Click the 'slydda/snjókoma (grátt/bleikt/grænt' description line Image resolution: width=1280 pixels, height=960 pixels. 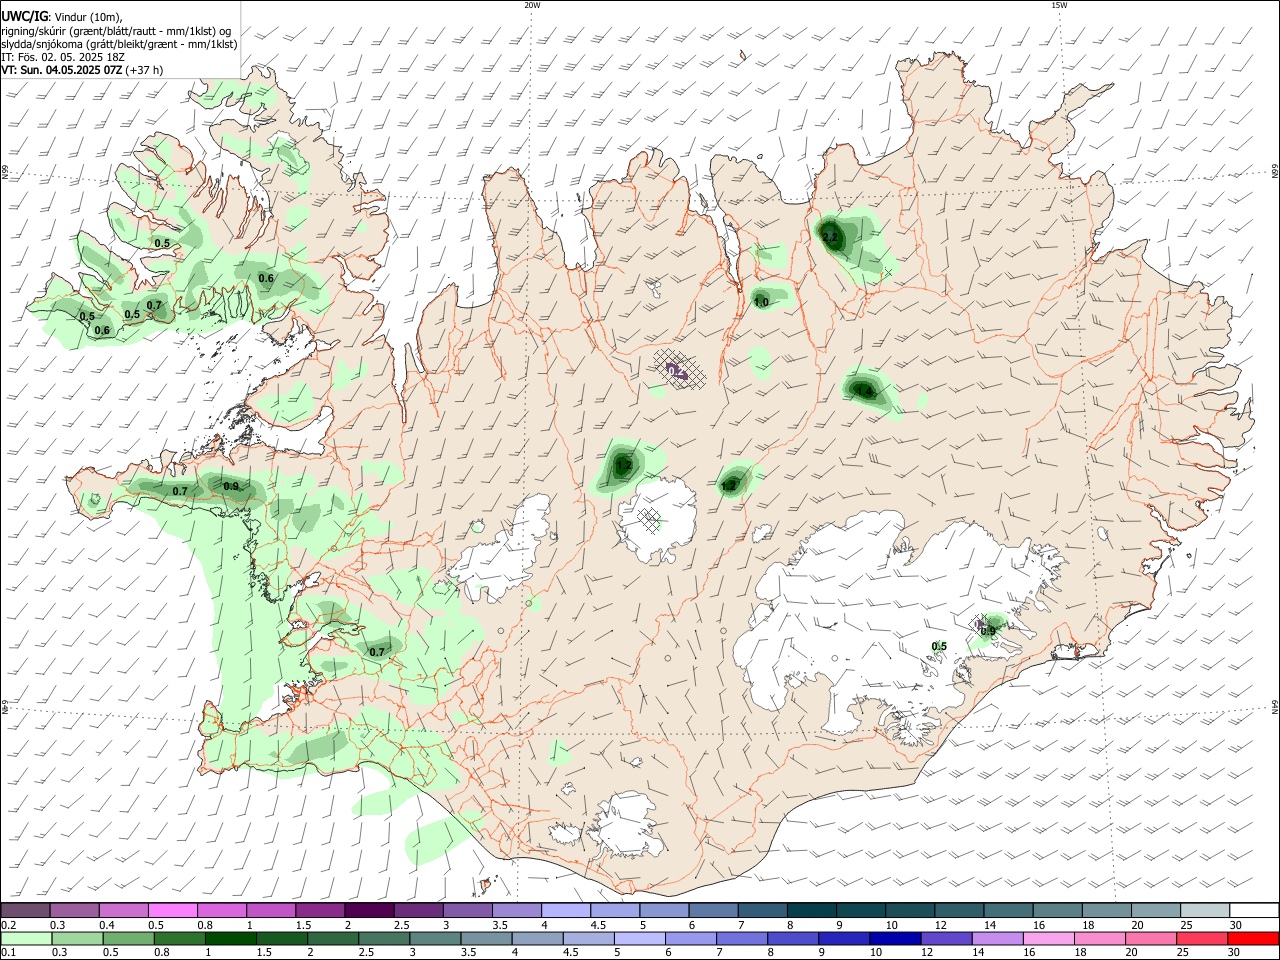[119, 44]
